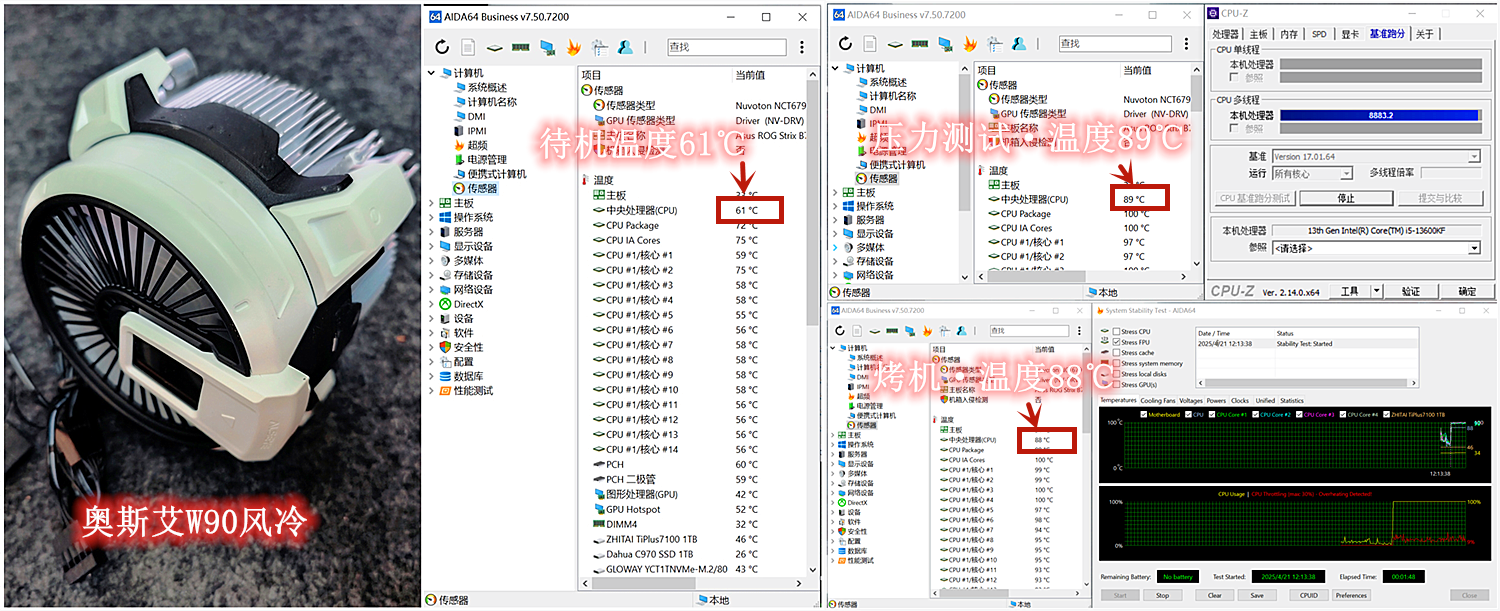Select 电源管理 in the left AIDA64 tree
The image size is (1500, 611).
coord(486,159)
